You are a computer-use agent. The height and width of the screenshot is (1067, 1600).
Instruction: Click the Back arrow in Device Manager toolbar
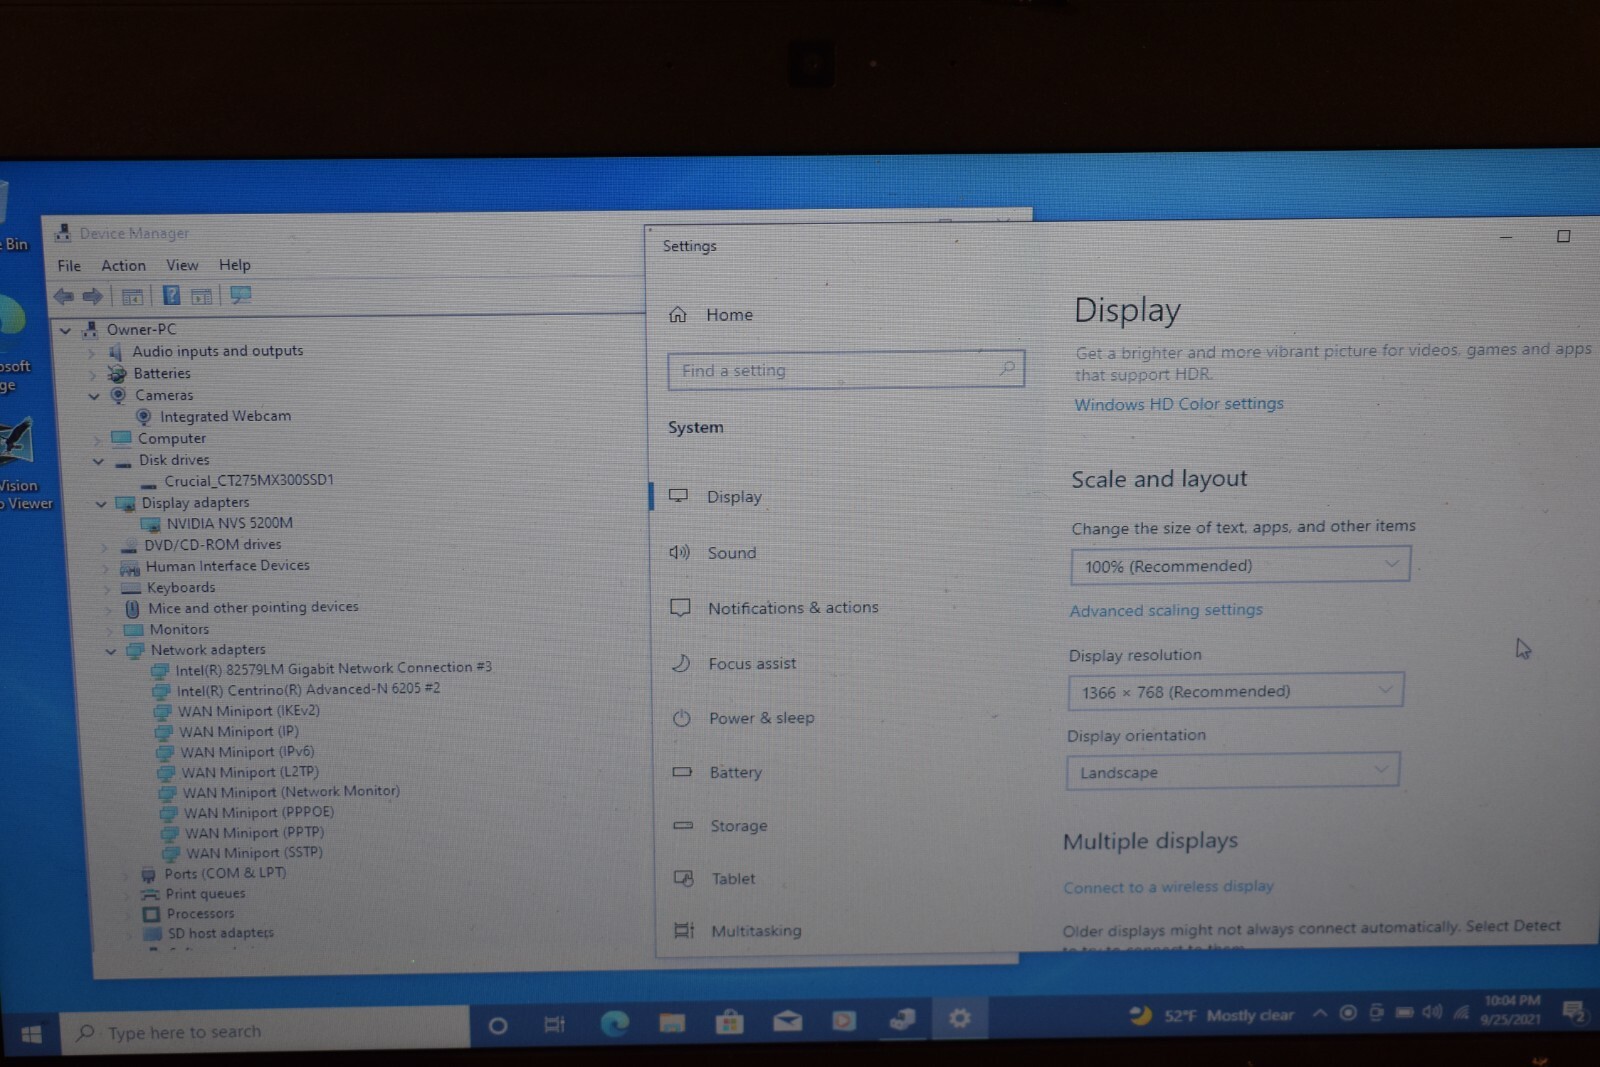tap(63, 296)
